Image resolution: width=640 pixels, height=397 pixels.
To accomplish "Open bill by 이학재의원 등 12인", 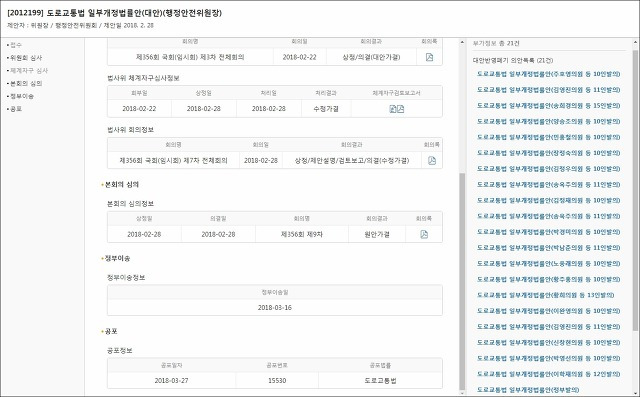I will pos(548,374).
